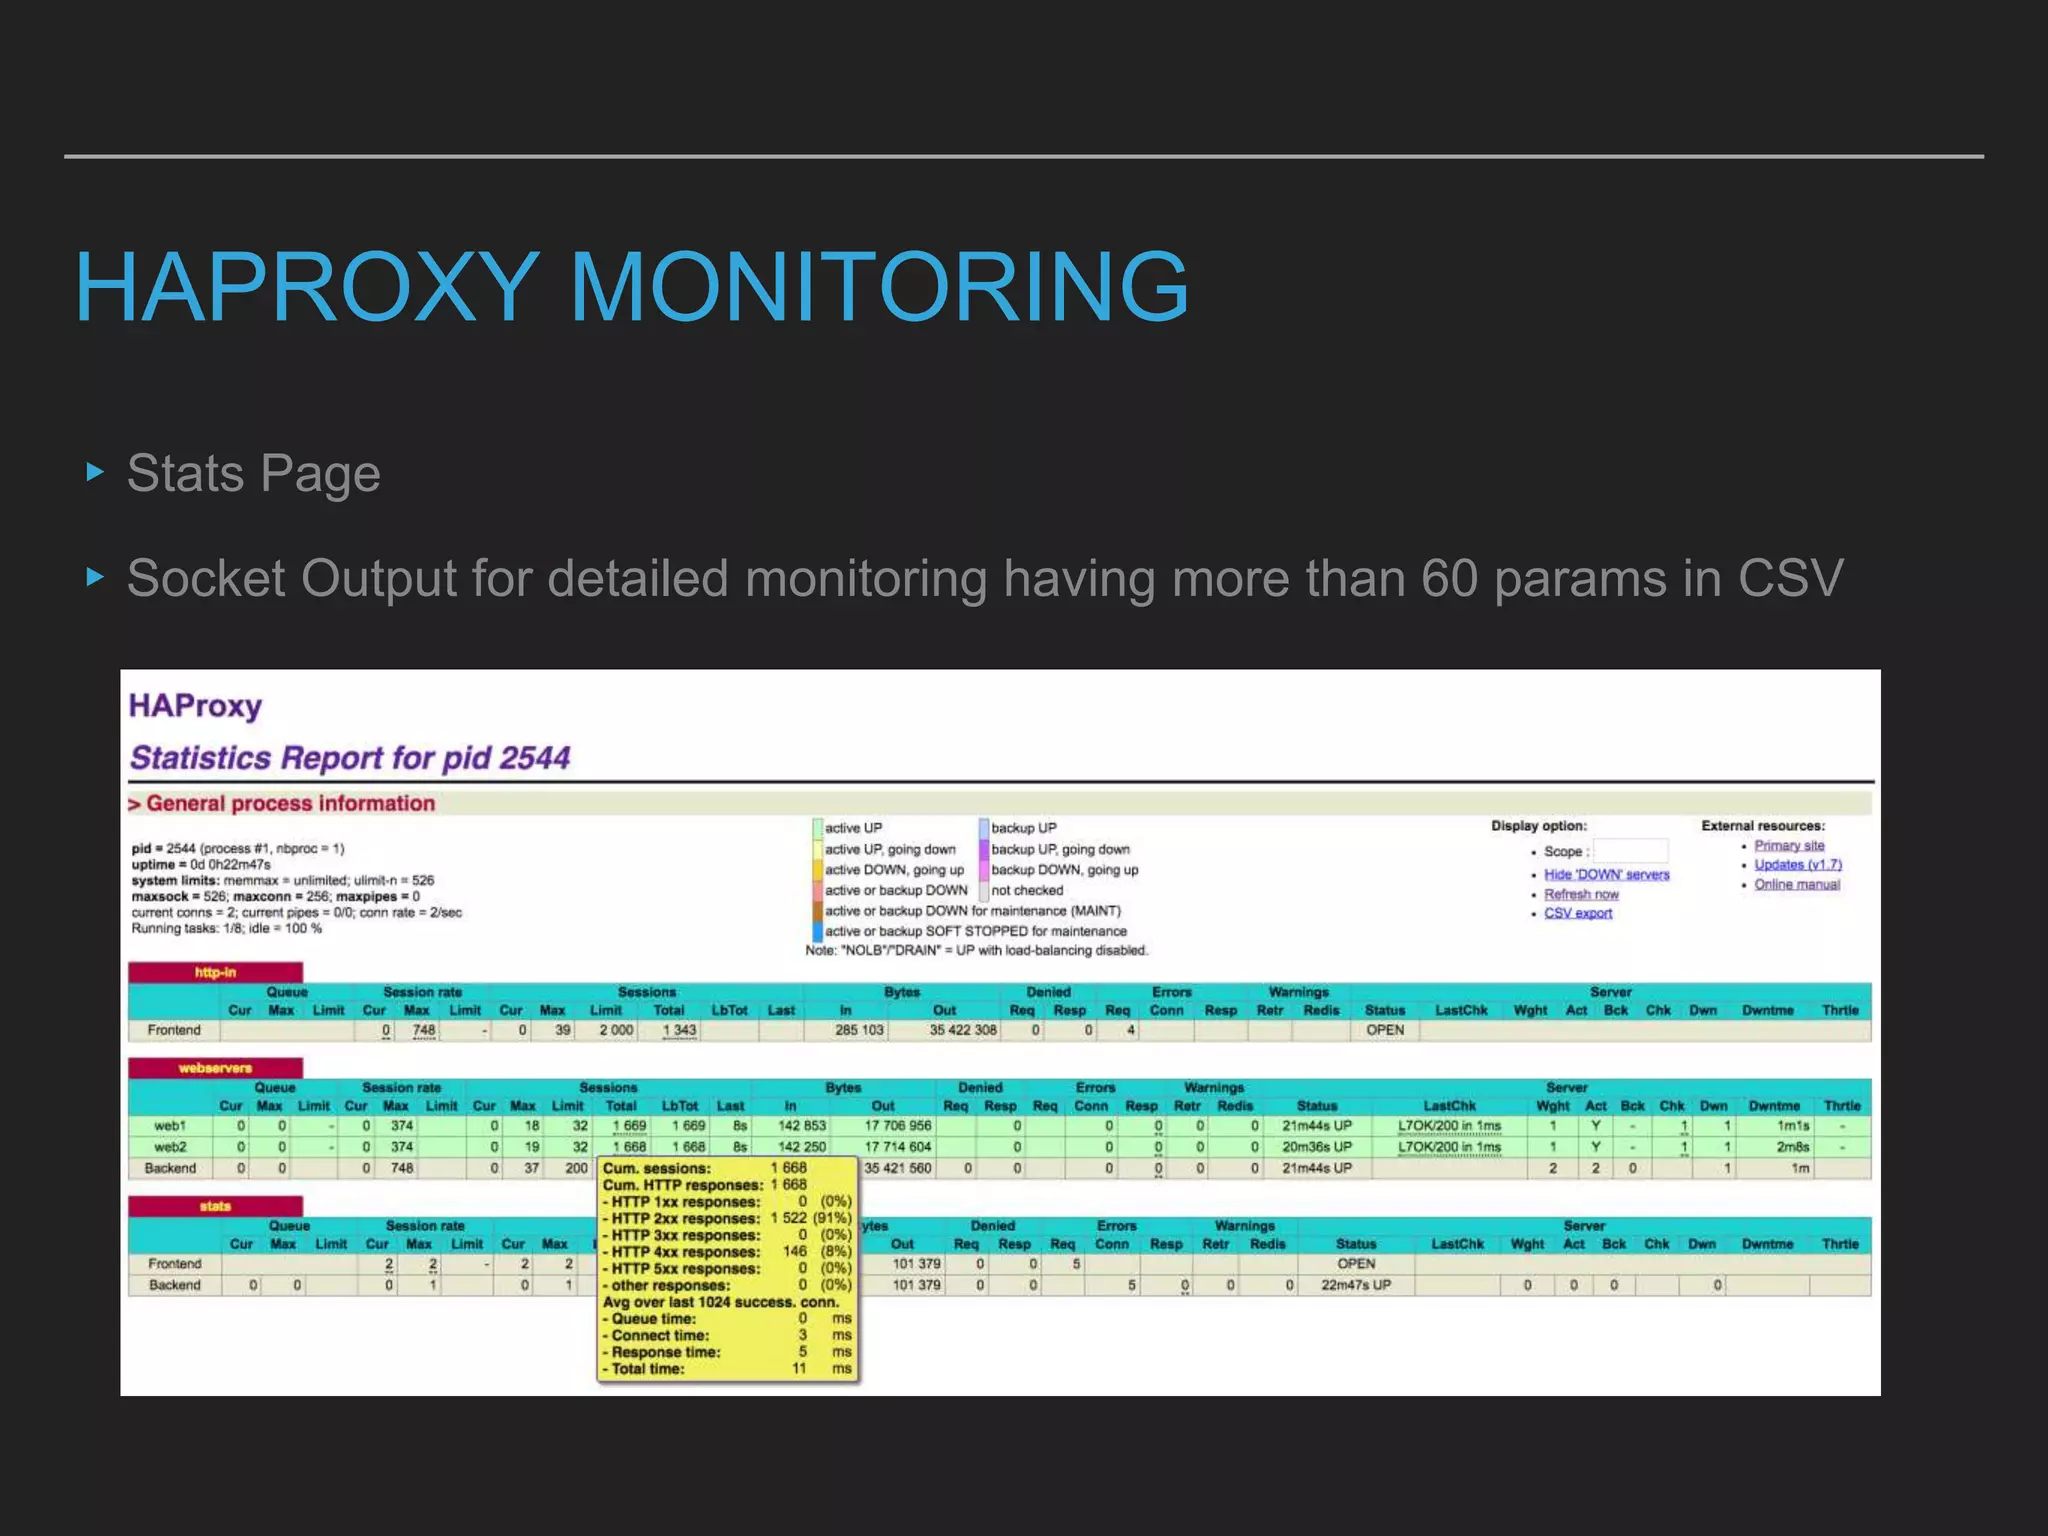
Task: Click the 'Cum. sessions' tooltip line
Action: [x=705, y=1168]
